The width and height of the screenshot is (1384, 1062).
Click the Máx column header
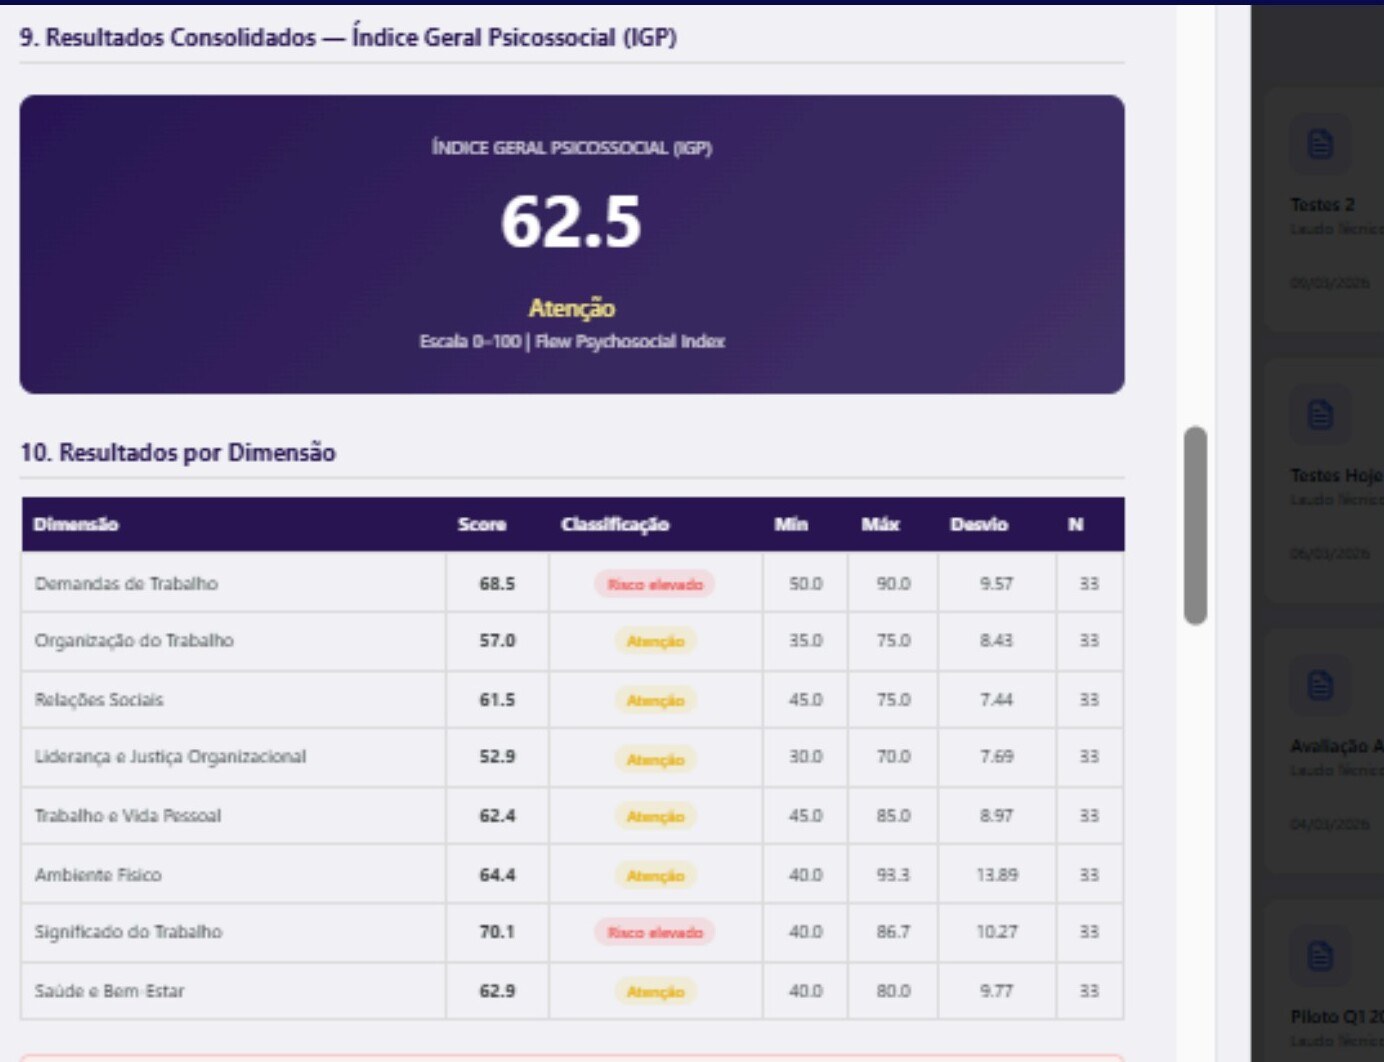(x=881, y=524)
